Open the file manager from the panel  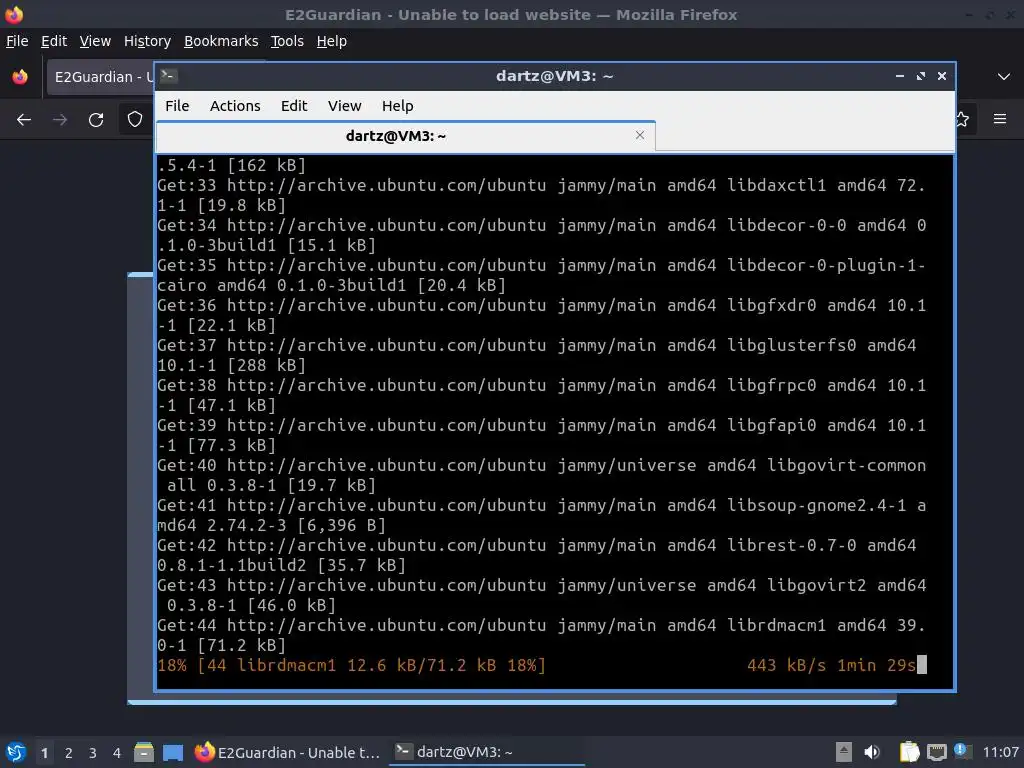144,752
